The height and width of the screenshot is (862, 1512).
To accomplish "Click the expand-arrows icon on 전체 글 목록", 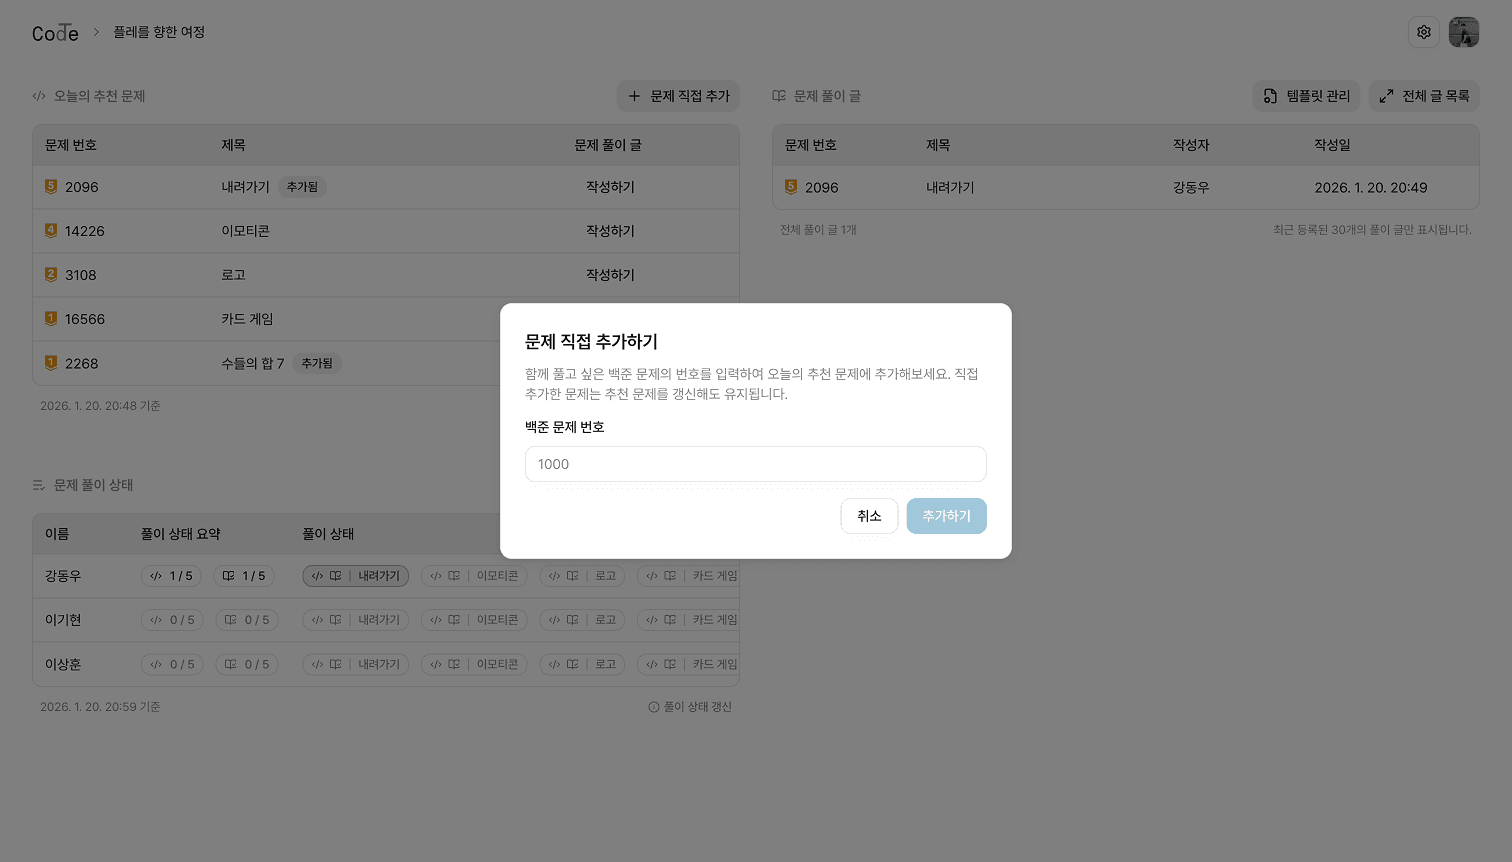I will (1386, 96).
